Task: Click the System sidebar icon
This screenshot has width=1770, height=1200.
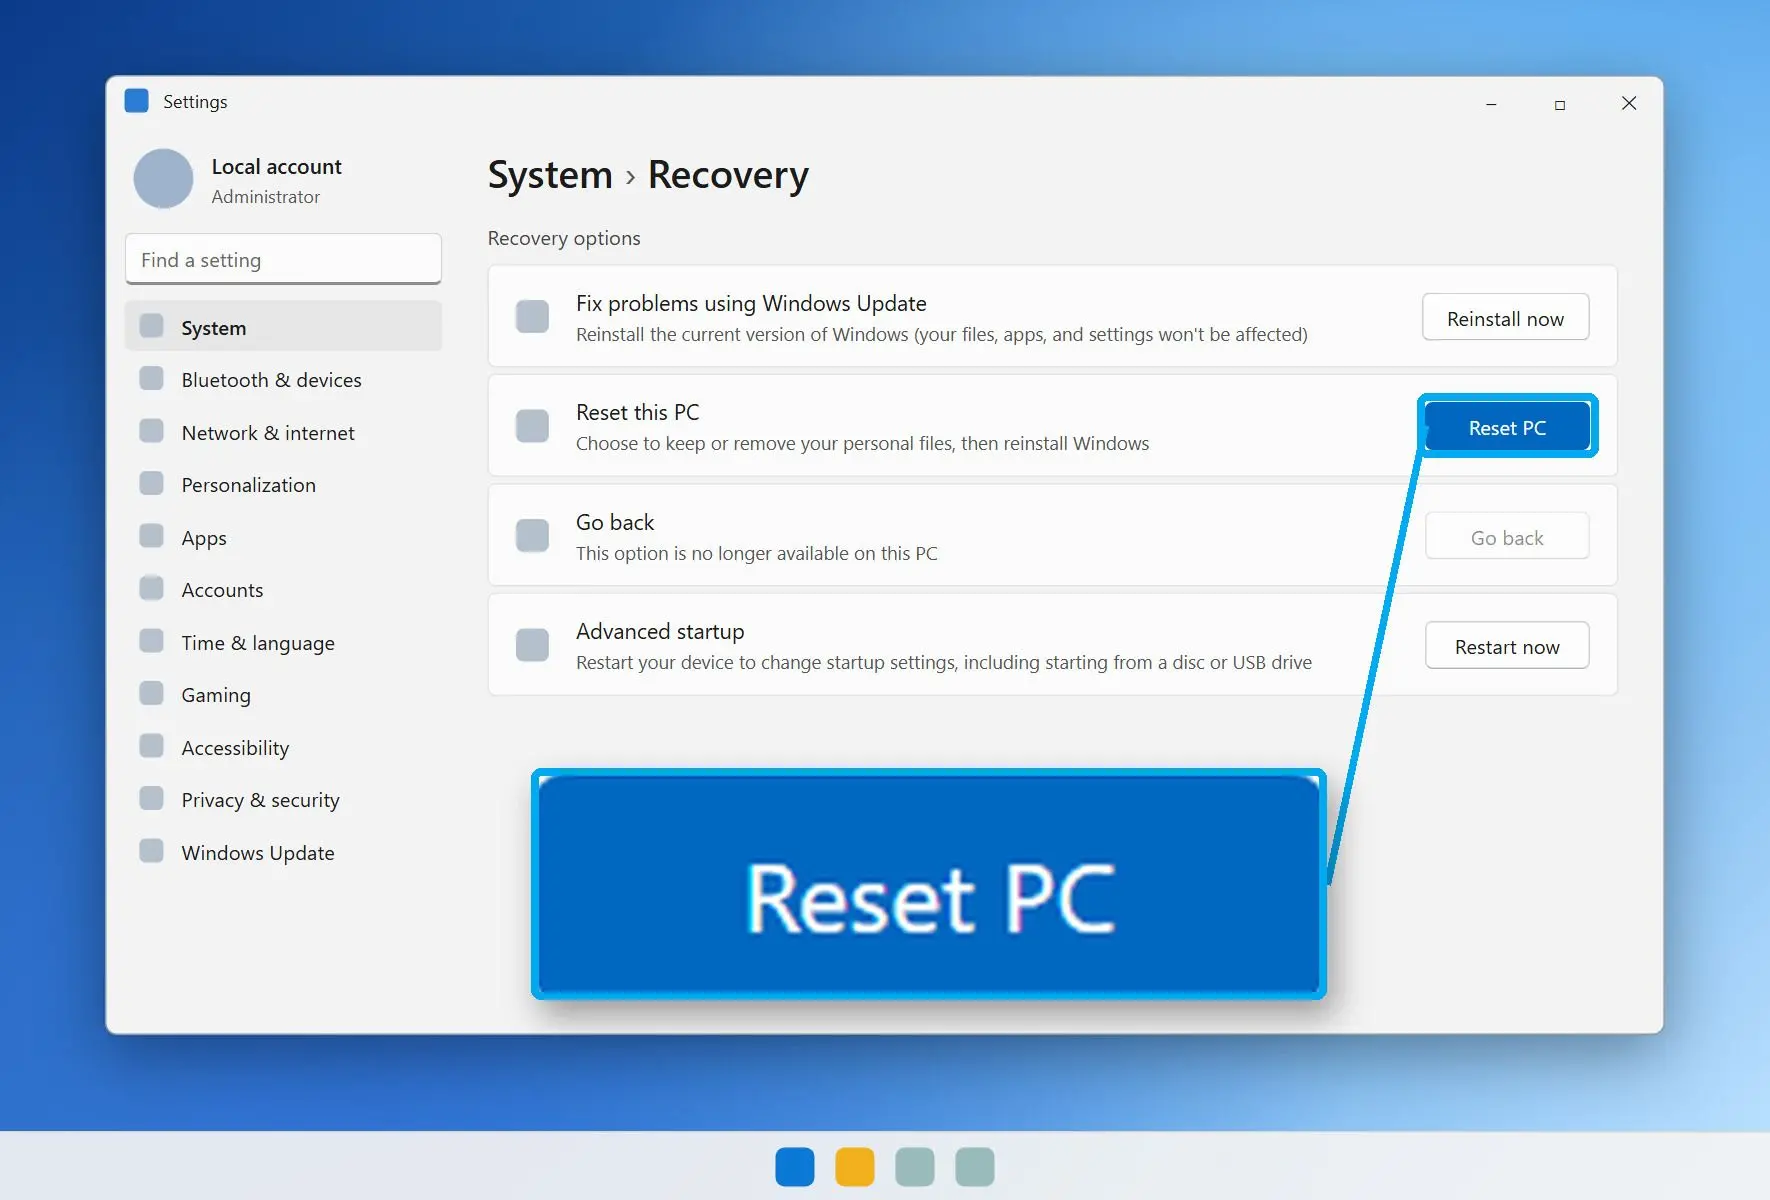Action: pos(151,326)
